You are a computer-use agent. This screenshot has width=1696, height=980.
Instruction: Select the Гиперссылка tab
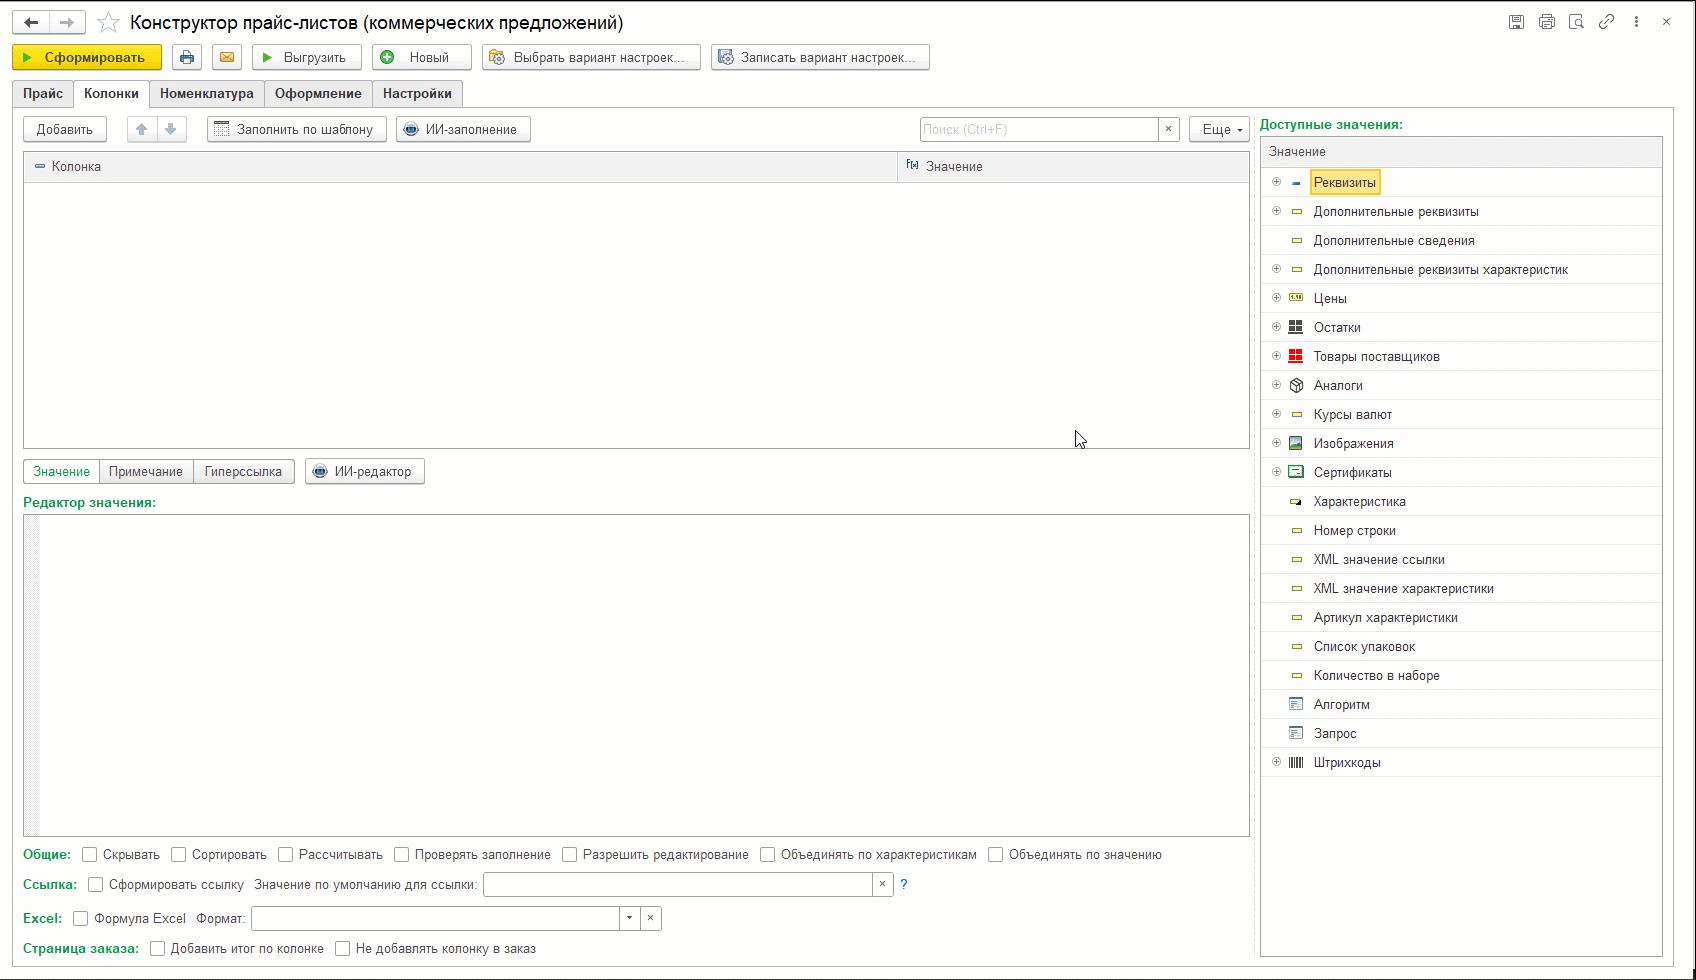tap(243, 472)
